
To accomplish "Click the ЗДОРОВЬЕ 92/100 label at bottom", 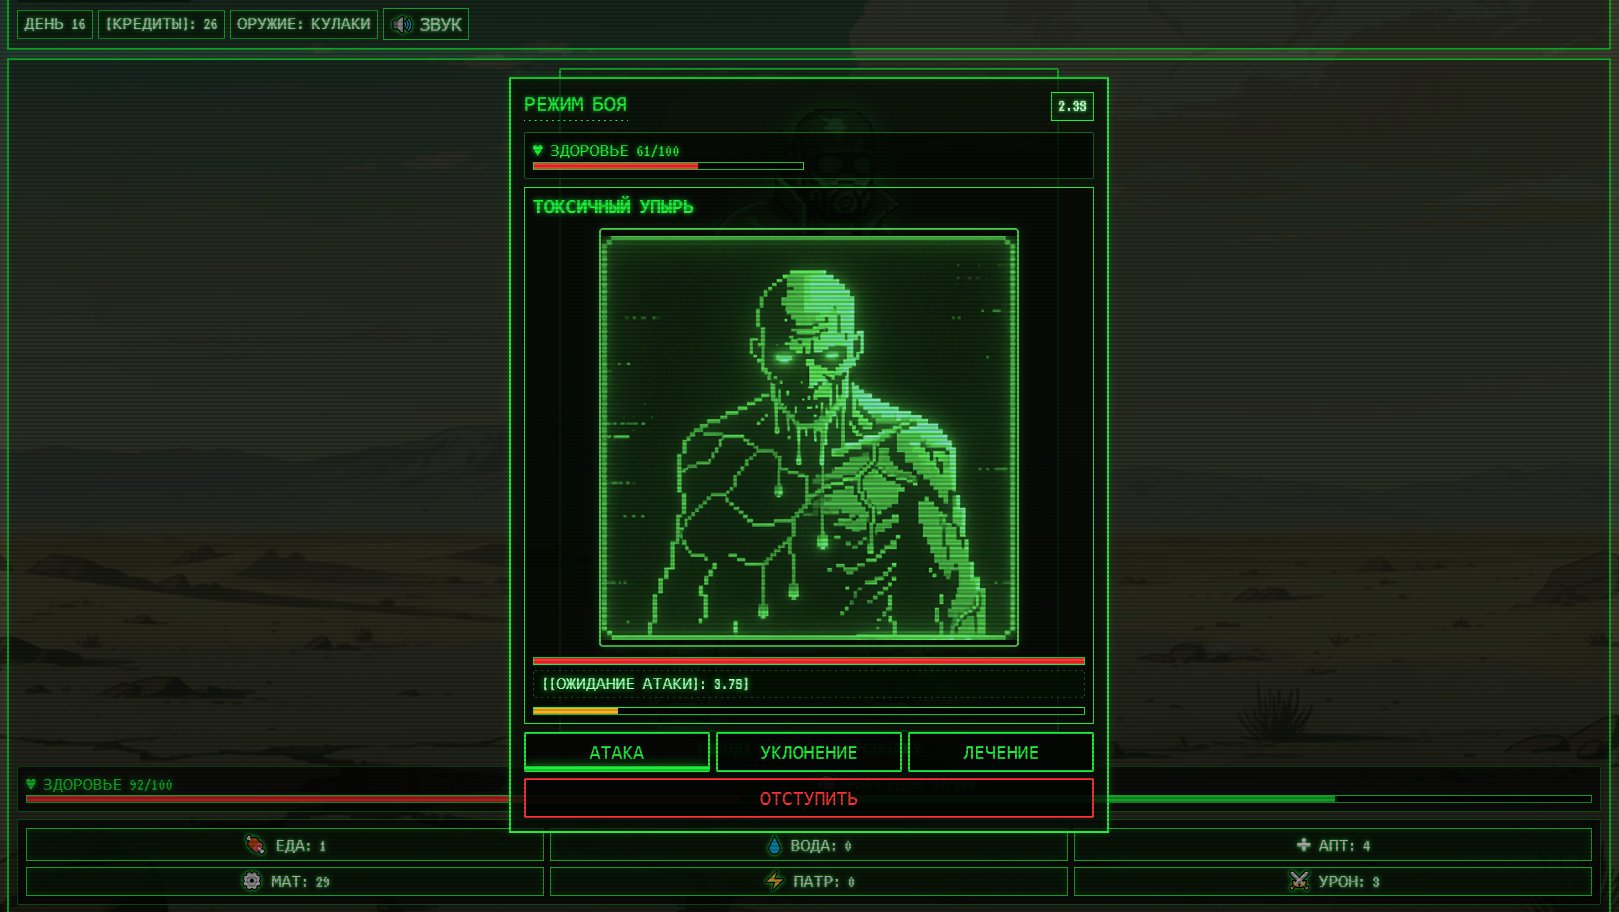I will pos(107,785).
